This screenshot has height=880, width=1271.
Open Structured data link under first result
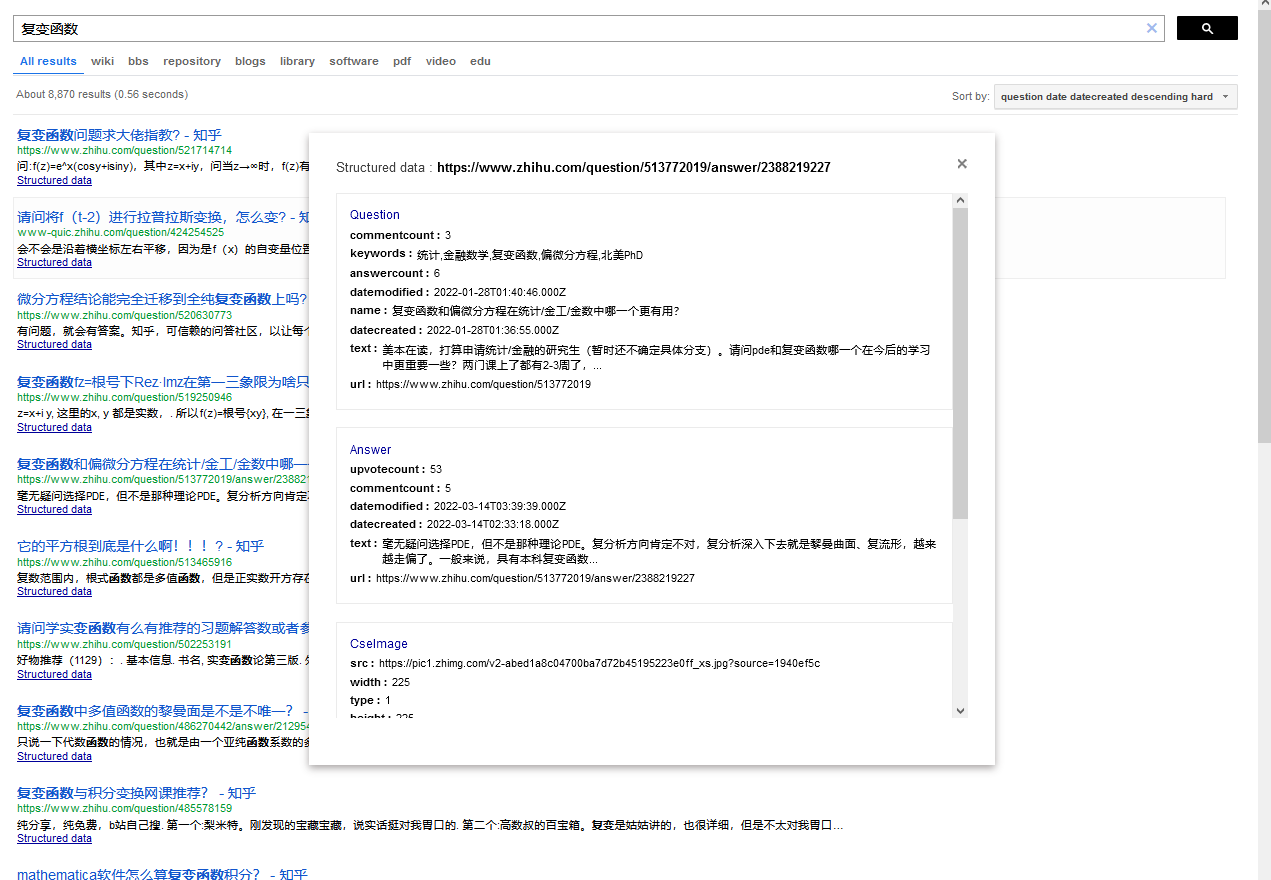click(54, 181)
